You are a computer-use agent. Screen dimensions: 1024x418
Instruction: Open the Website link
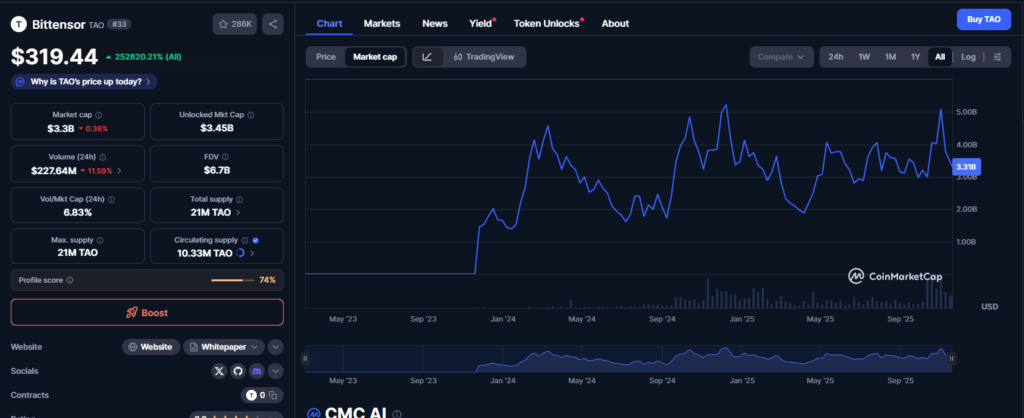[151, 347]
